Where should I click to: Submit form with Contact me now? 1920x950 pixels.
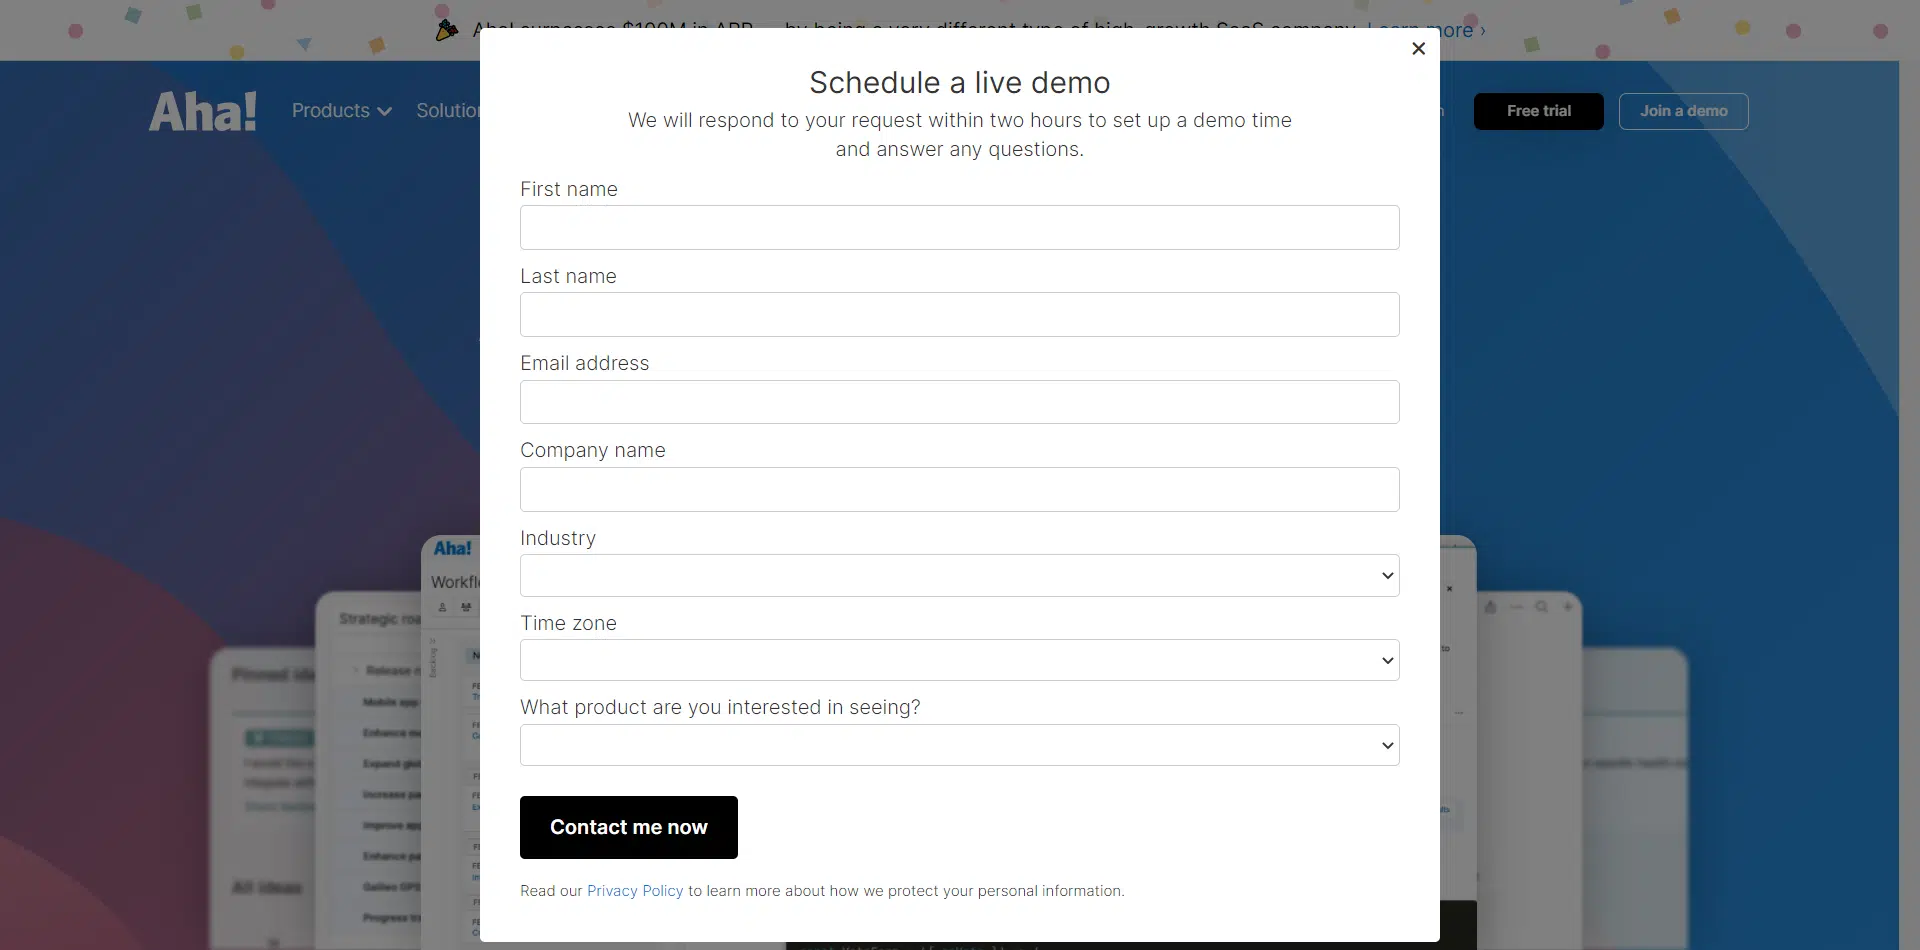click(629, 827)
